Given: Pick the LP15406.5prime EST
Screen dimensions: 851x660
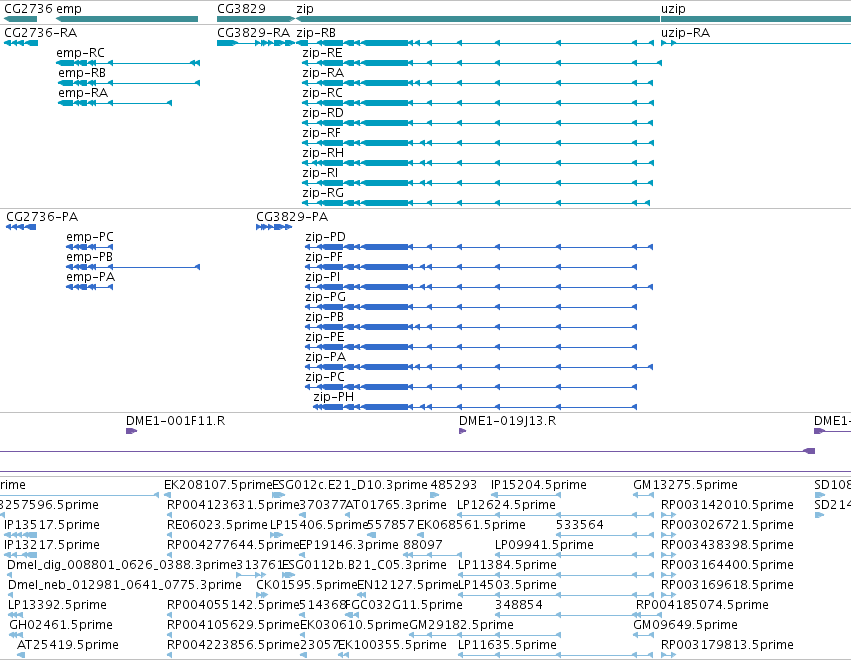Looking at the screenshot, I should tap(319, 525).
